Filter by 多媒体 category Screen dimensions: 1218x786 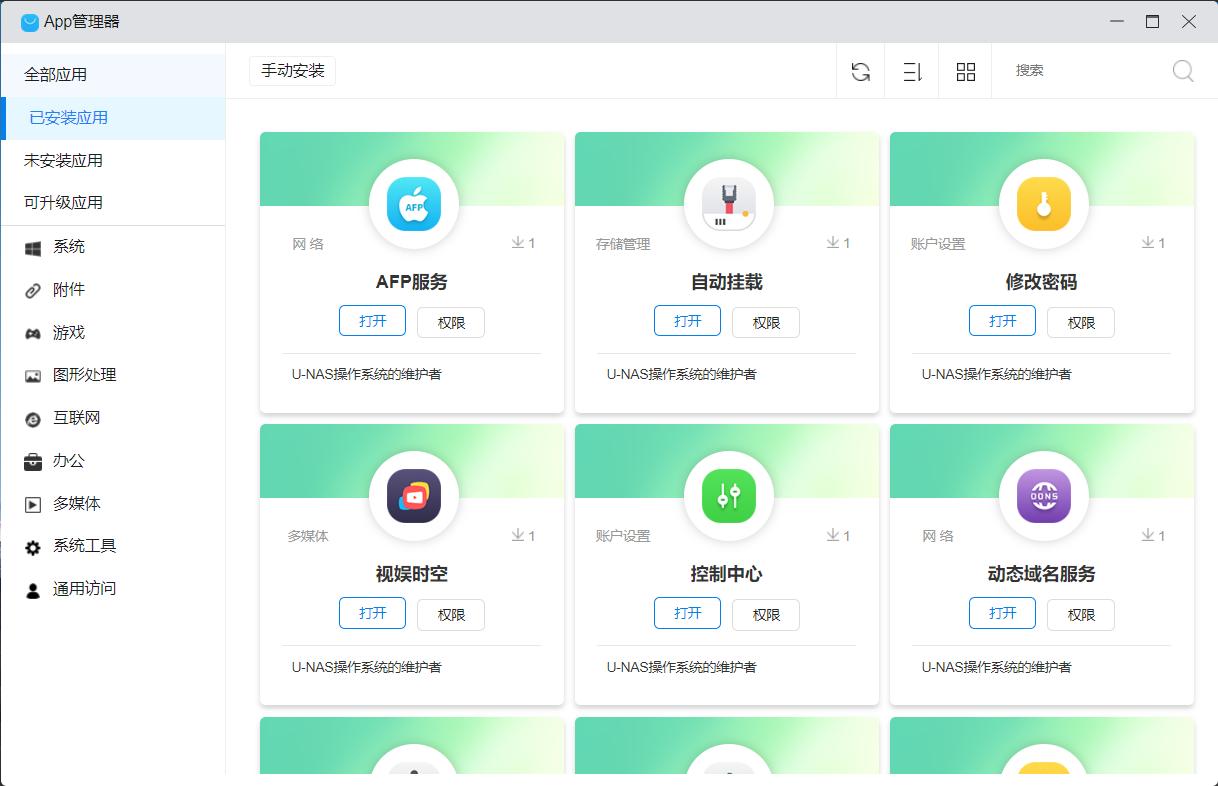point(76,504)
